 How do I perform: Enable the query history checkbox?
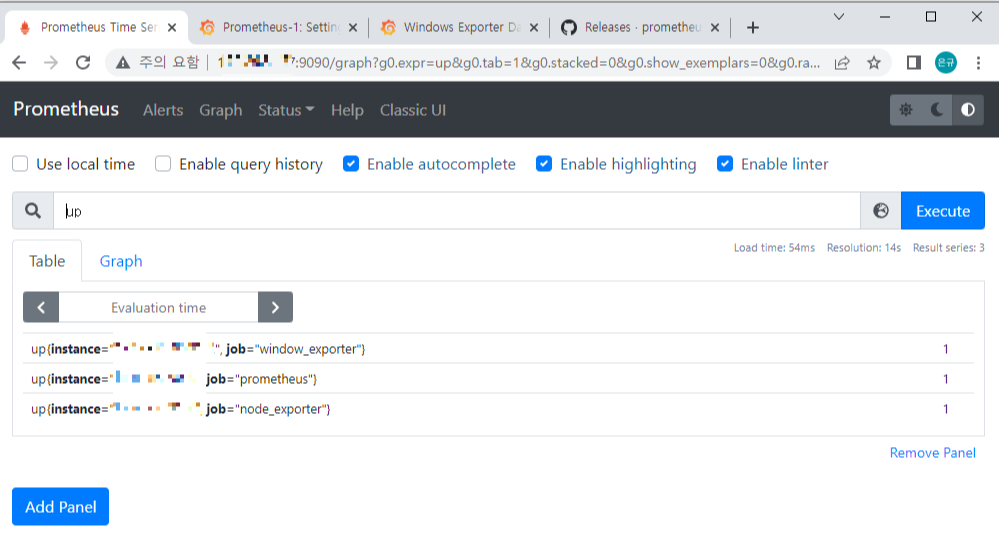pyautogui.click(x=163, y=164)
